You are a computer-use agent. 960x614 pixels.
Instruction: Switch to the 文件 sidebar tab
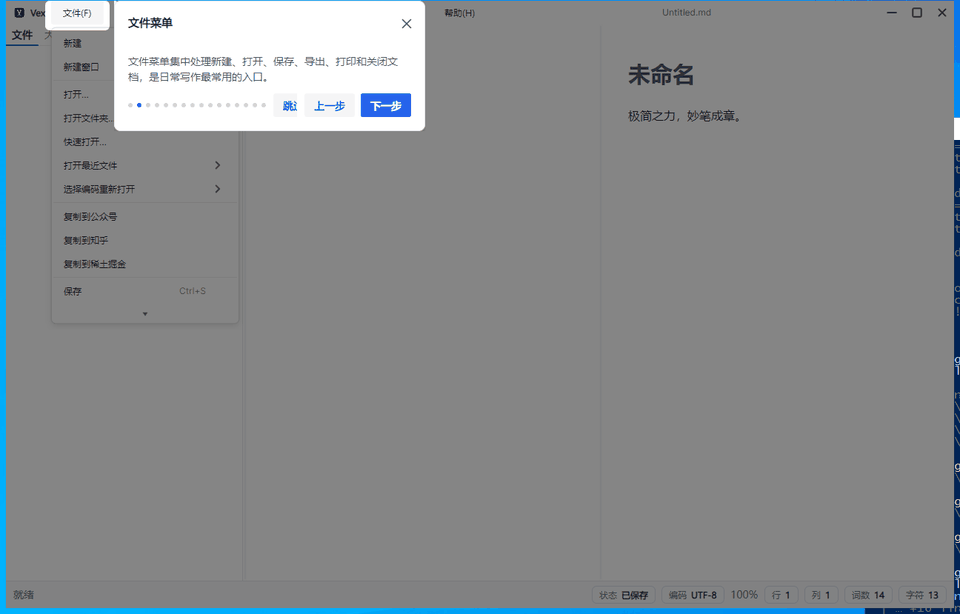click(22, 35)
